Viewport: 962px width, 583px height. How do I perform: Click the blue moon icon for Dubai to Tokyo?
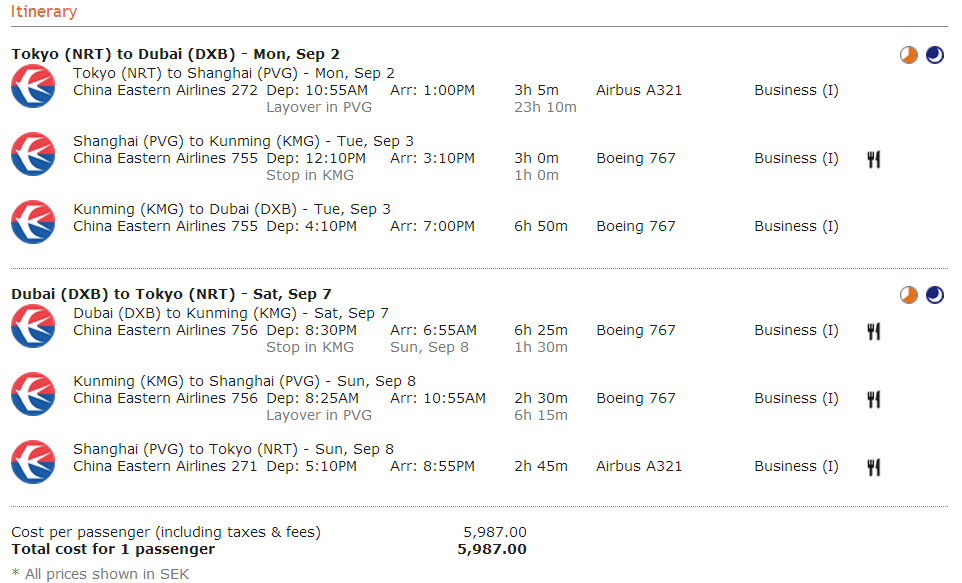click(934, 295)
